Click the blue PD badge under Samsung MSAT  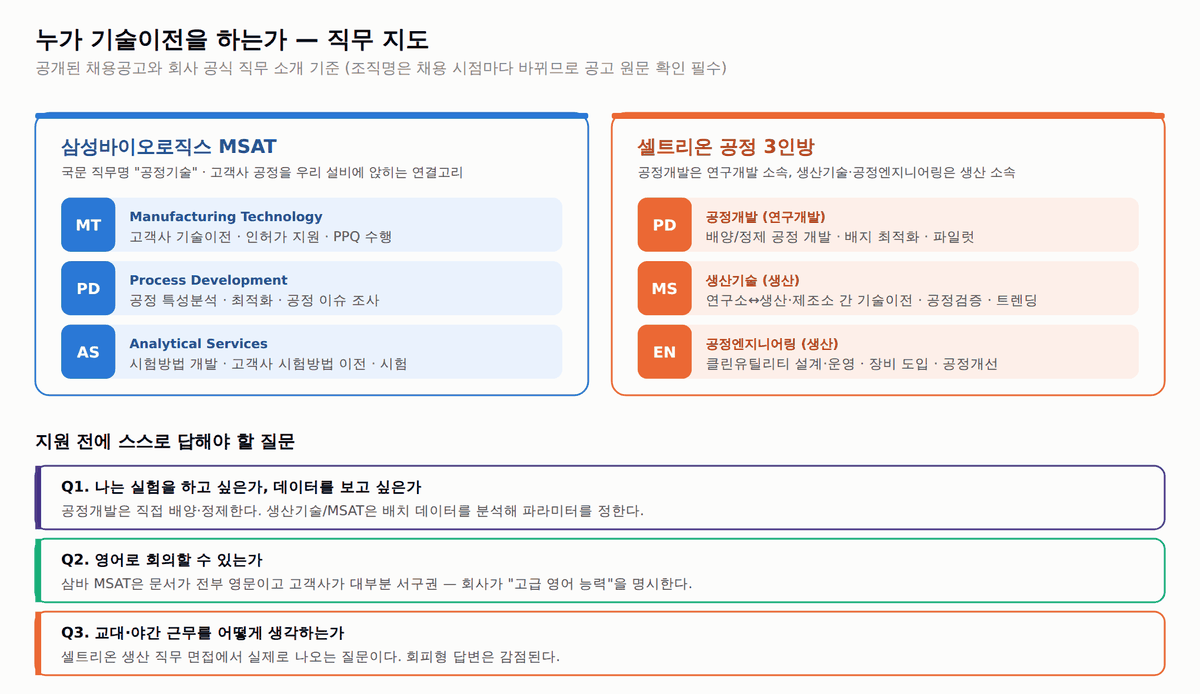coord(88,288)
